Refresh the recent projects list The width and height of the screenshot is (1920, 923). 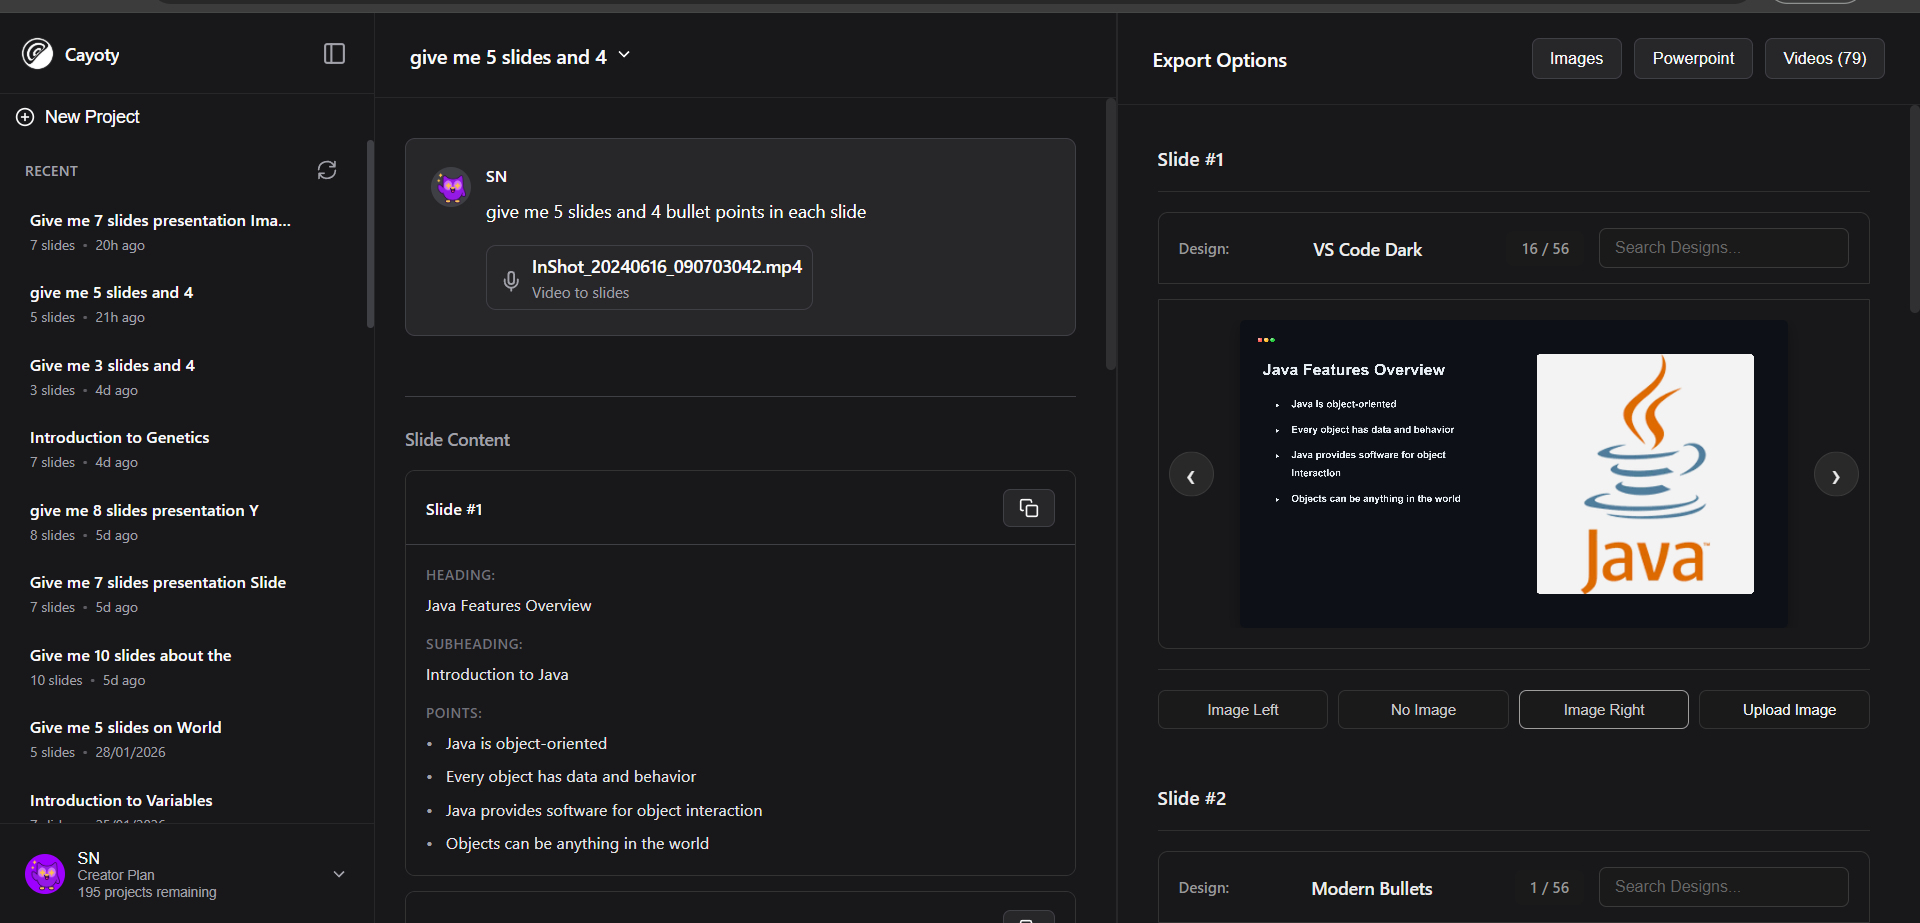click(x=327, y=170)
